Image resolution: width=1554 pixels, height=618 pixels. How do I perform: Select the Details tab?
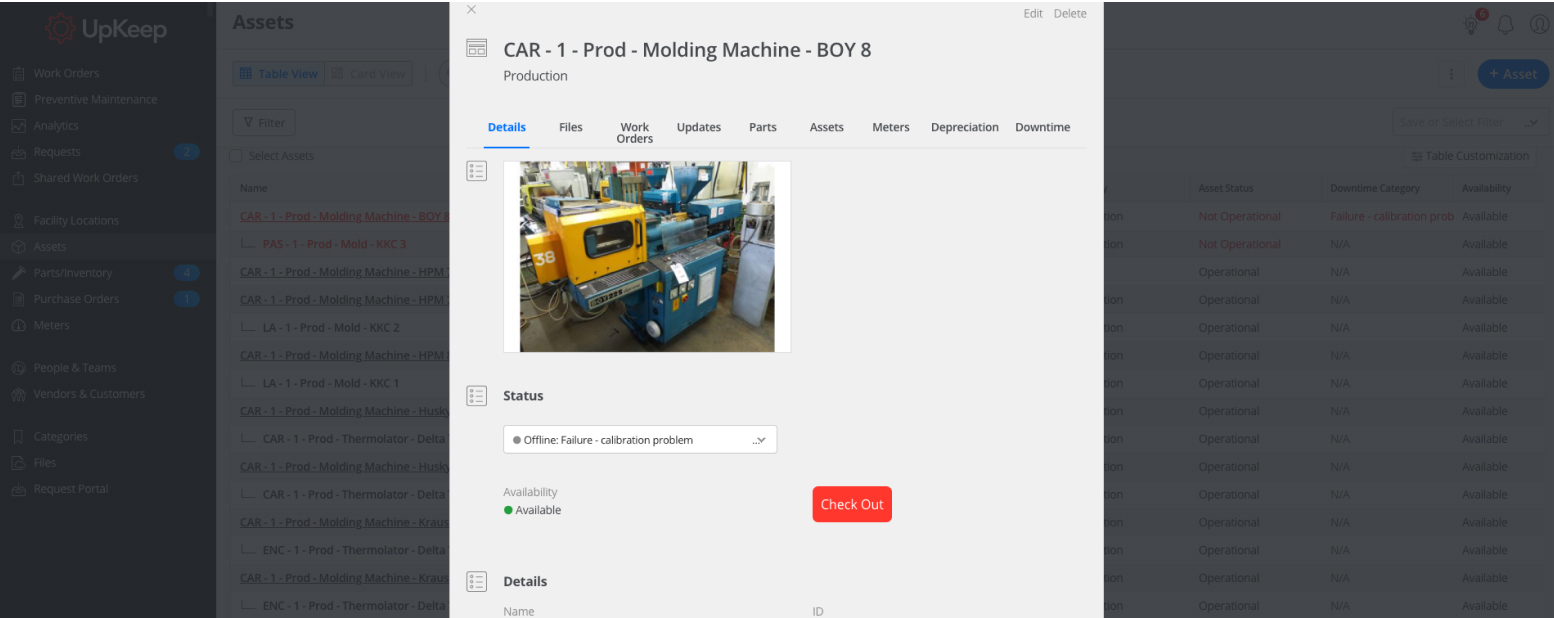pyautogui.click(x=507, y=127)
